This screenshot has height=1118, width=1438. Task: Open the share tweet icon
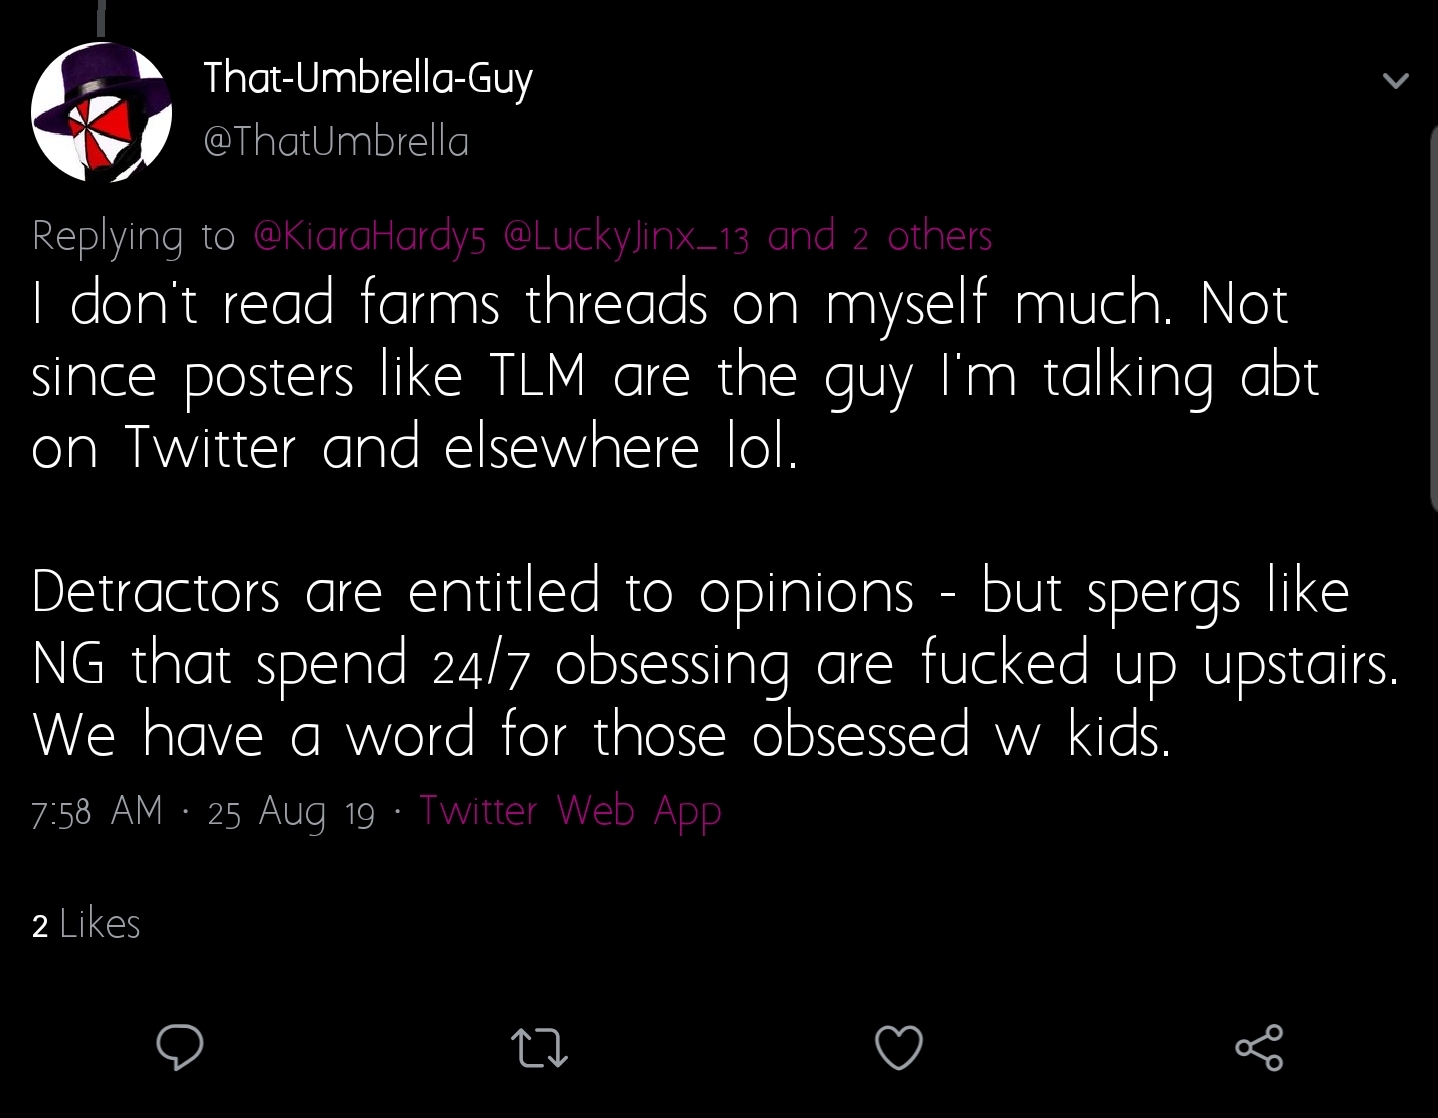(1259, 1047)
